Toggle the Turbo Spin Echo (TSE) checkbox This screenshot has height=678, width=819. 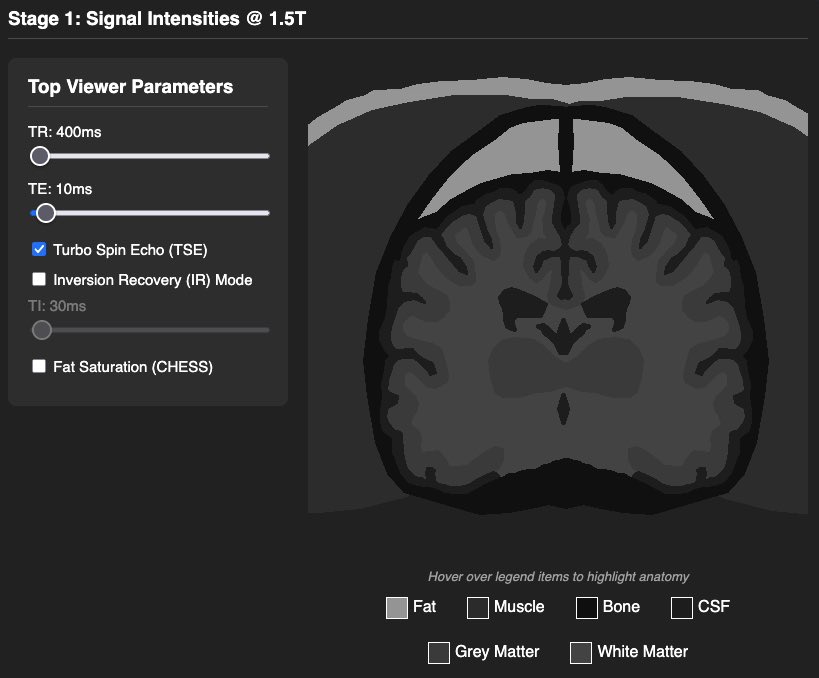click(39, 249)
